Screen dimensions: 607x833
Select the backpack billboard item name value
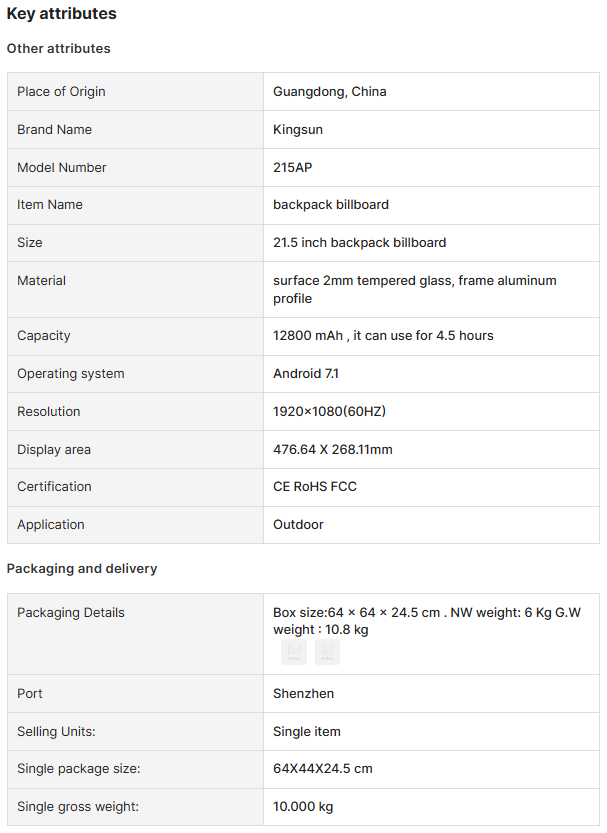[331, 205]
